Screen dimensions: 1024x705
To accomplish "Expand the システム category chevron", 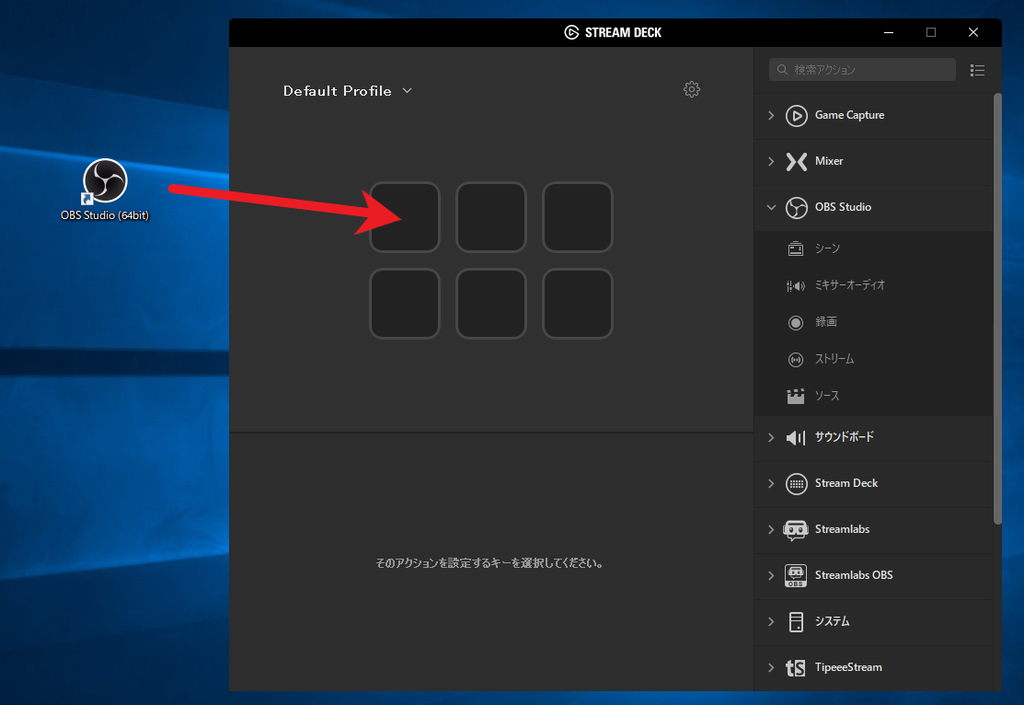I will coord(771,621).
